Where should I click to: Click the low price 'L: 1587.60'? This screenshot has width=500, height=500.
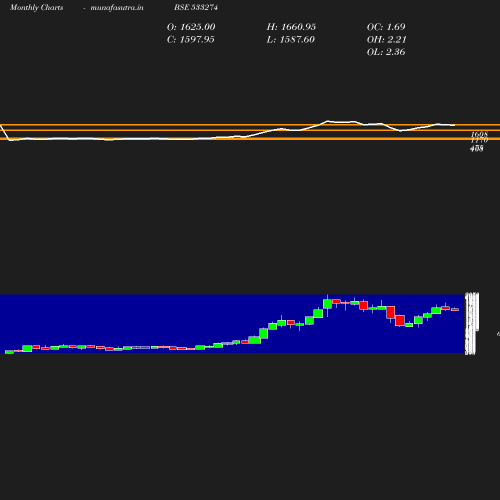click(x=291, y=40)
